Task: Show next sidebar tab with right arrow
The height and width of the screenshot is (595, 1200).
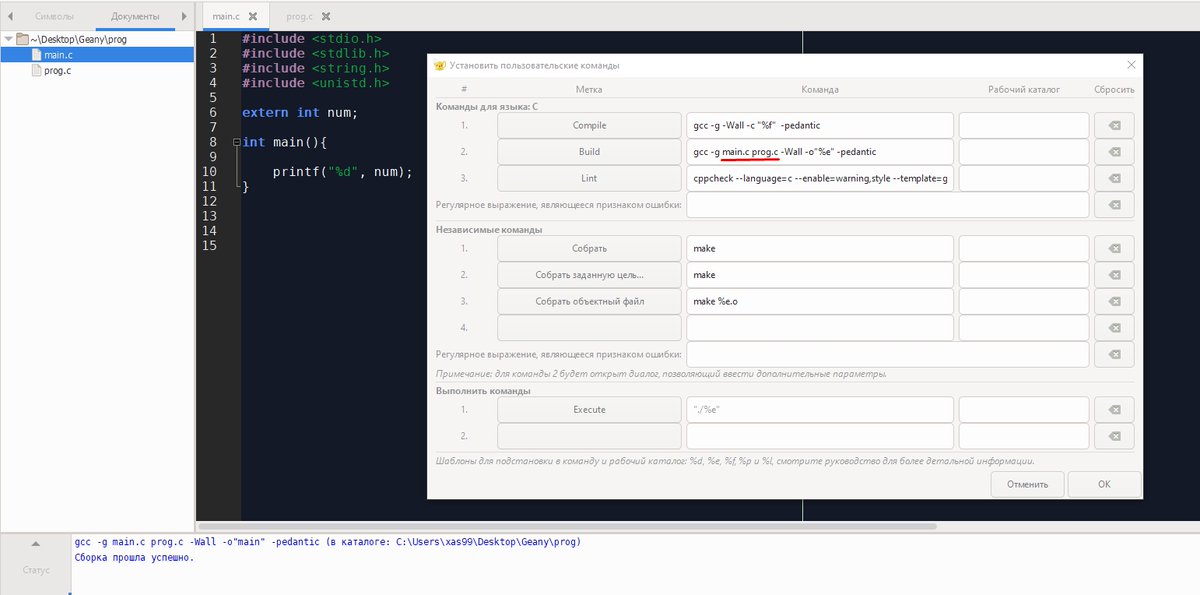Action: 184,16
